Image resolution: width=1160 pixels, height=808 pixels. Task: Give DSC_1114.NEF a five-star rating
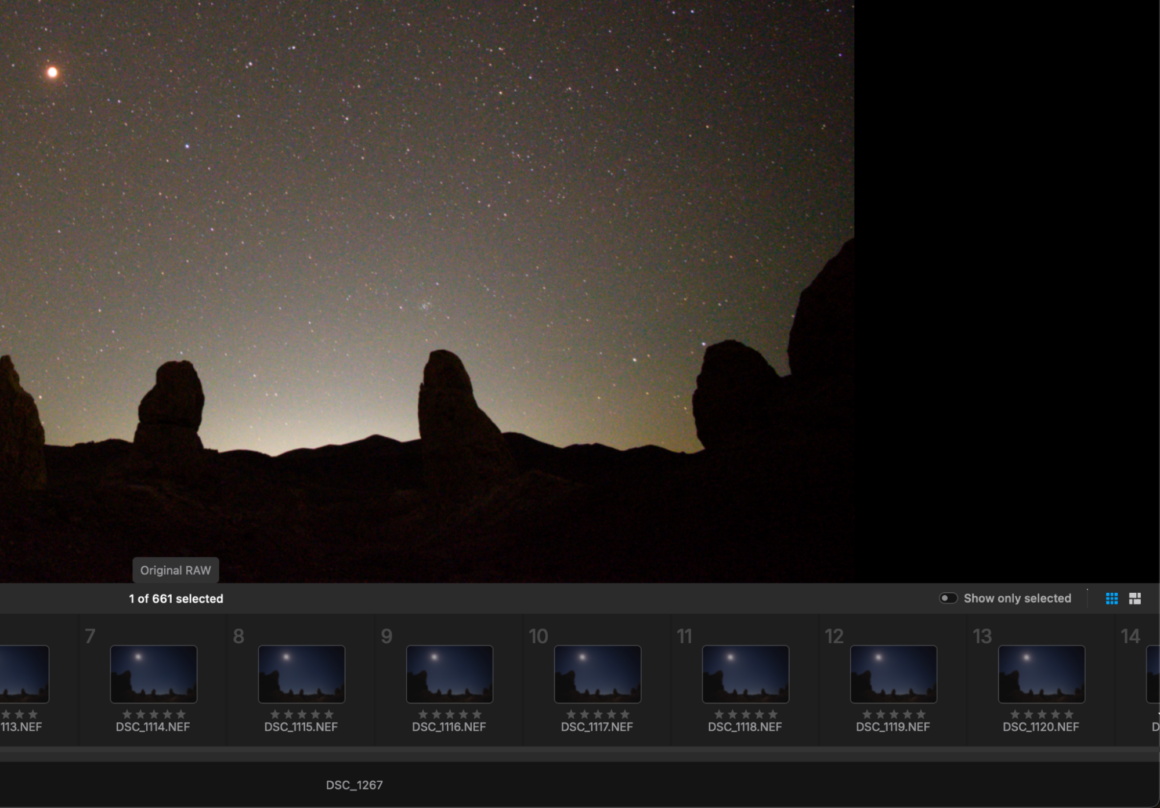point(180,713)
